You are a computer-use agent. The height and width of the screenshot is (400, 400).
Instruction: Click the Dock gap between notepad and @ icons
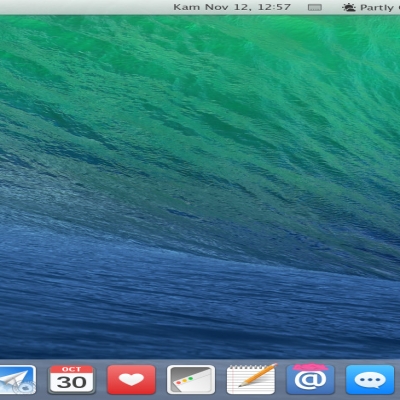click(x=282, y=380)
